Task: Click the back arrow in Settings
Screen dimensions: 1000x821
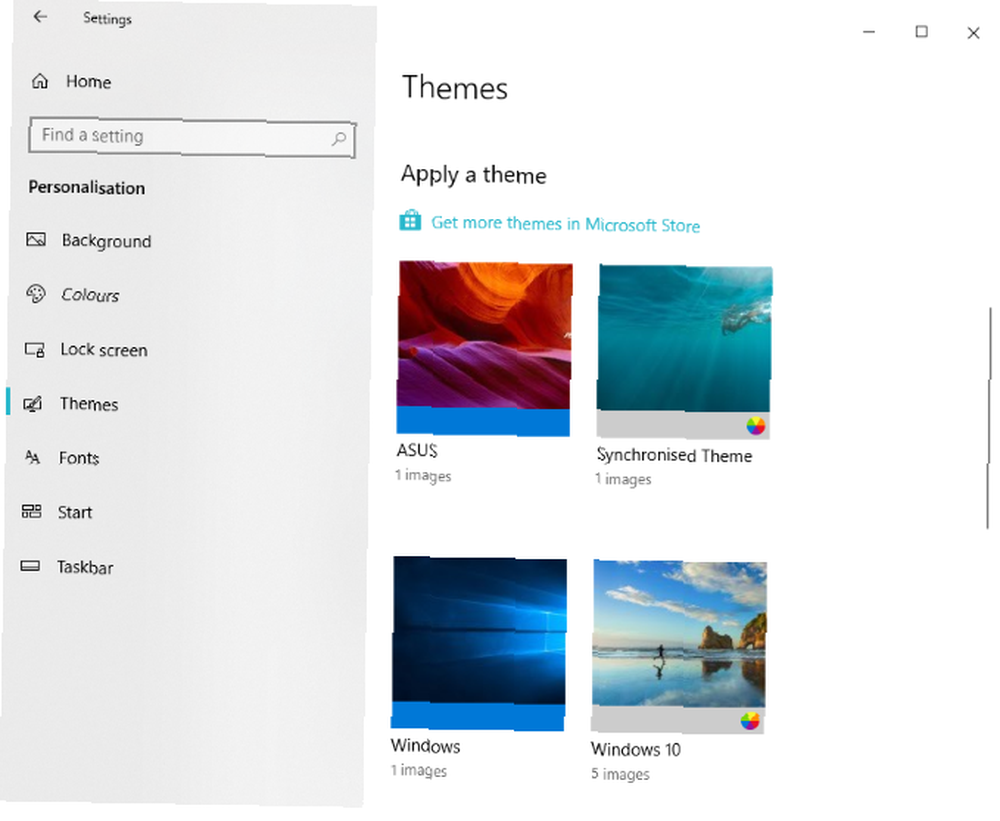Action: point(40,17)
